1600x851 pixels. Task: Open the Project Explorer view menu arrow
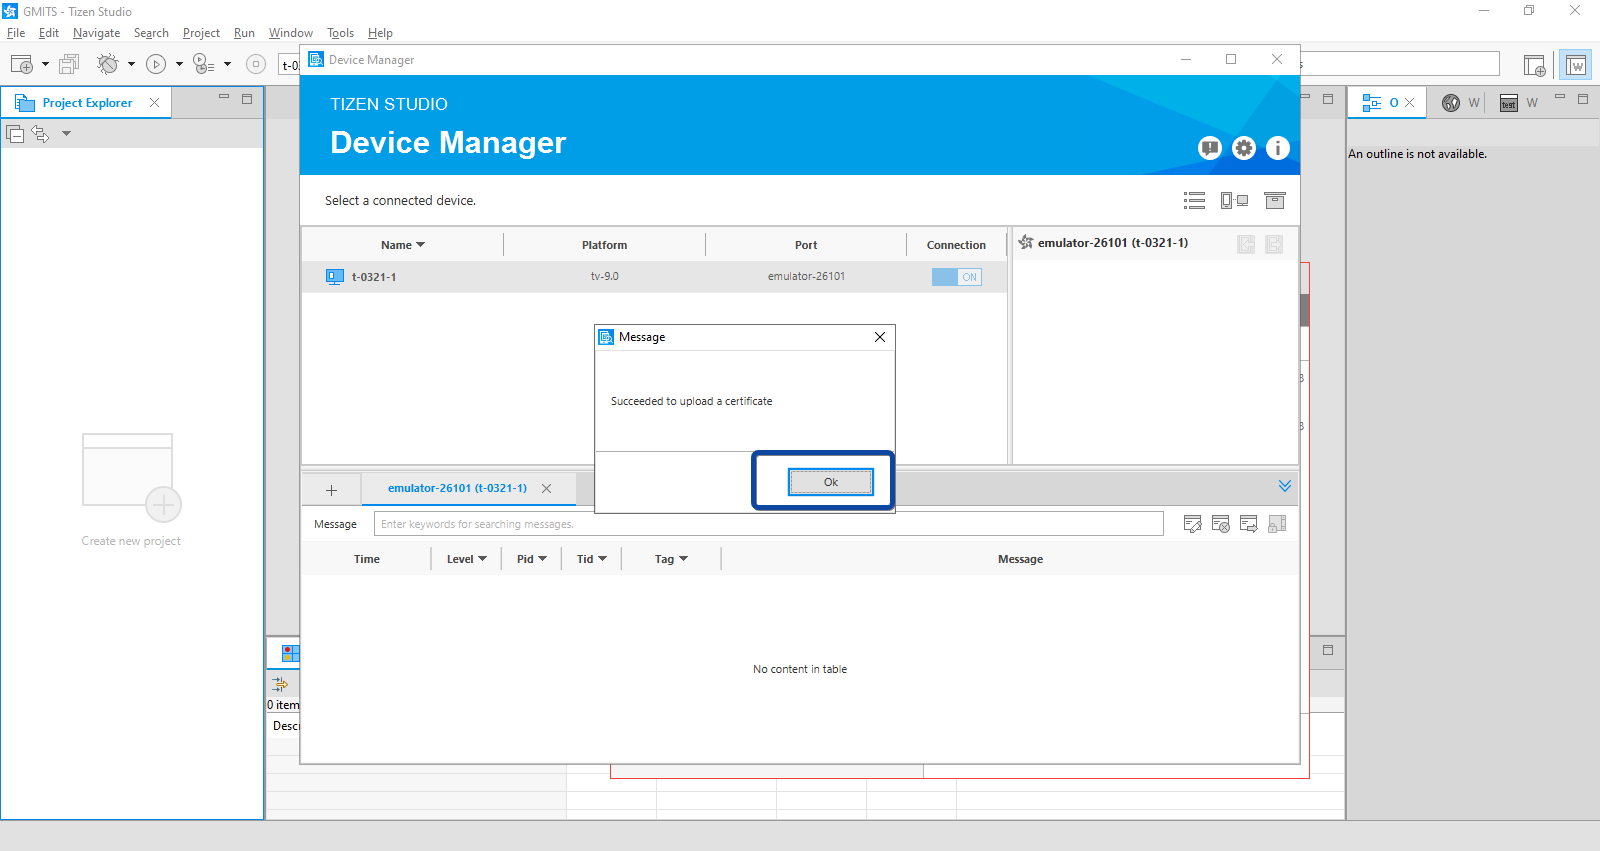tap(66, 133)
